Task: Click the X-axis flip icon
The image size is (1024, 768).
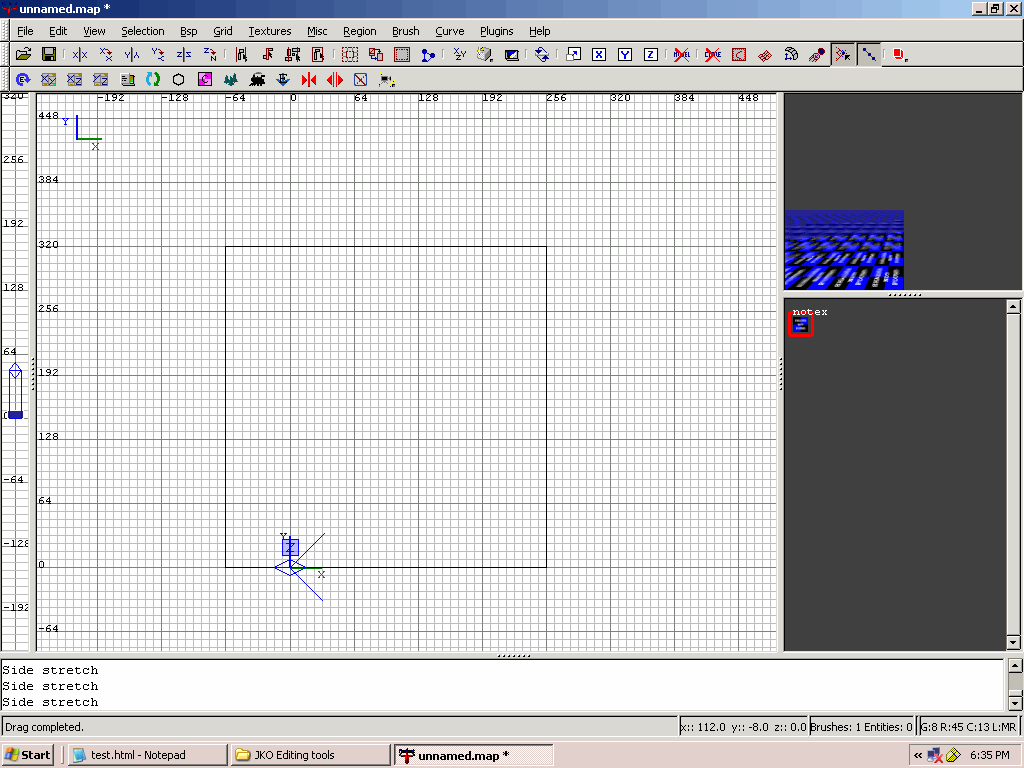Action: (80, 54)
